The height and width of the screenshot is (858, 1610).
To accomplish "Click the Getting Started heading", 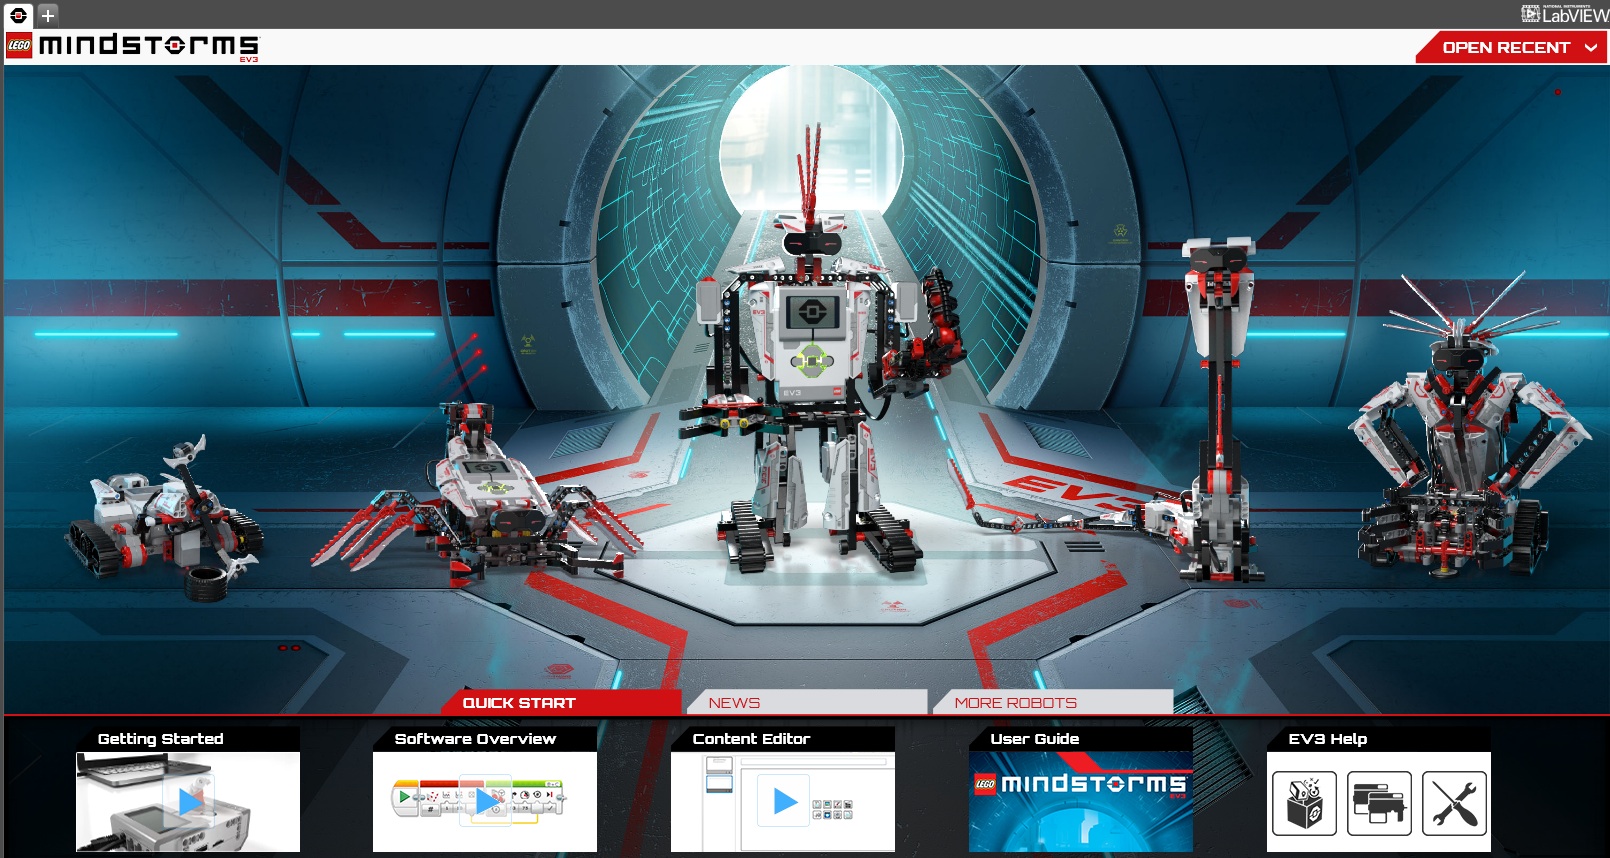I will [161, 739].
